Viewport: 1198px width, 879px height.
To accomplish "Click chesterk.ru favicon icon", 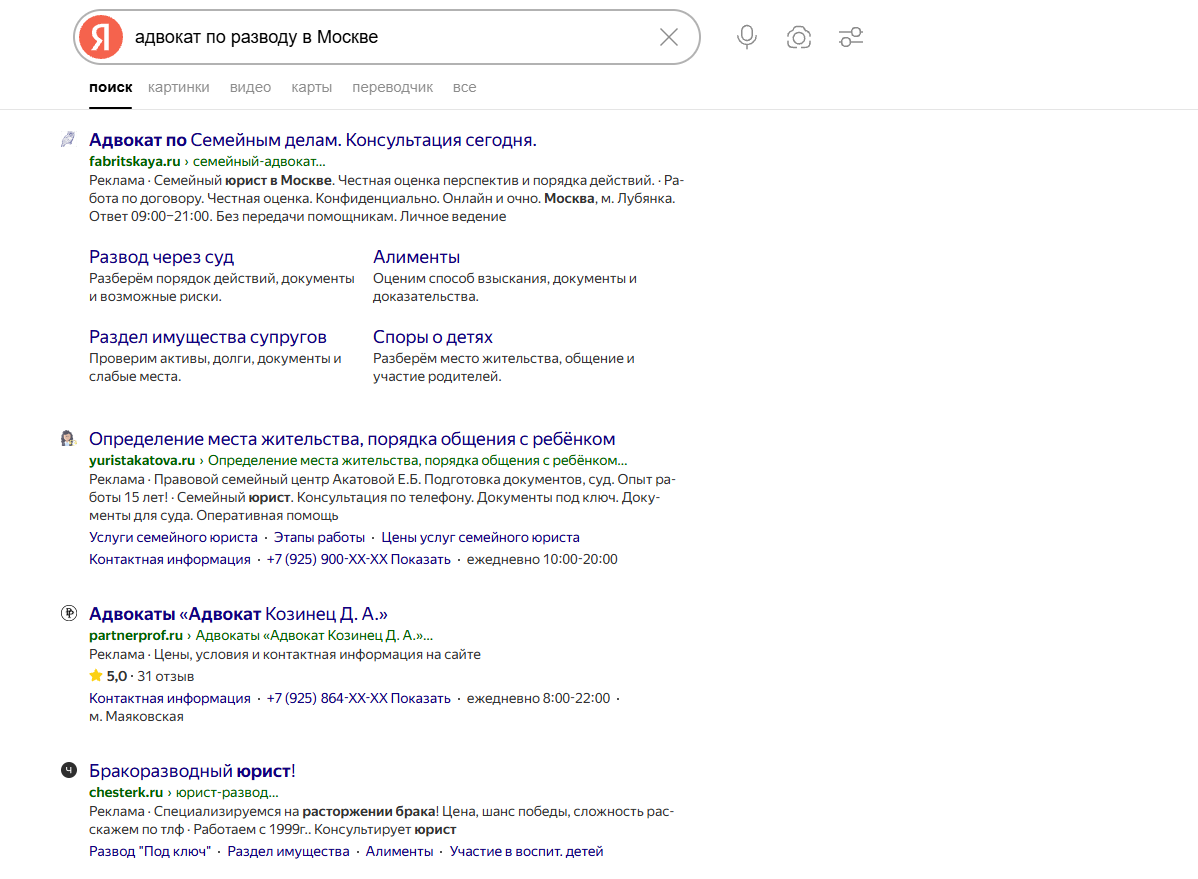I will 69,770.
